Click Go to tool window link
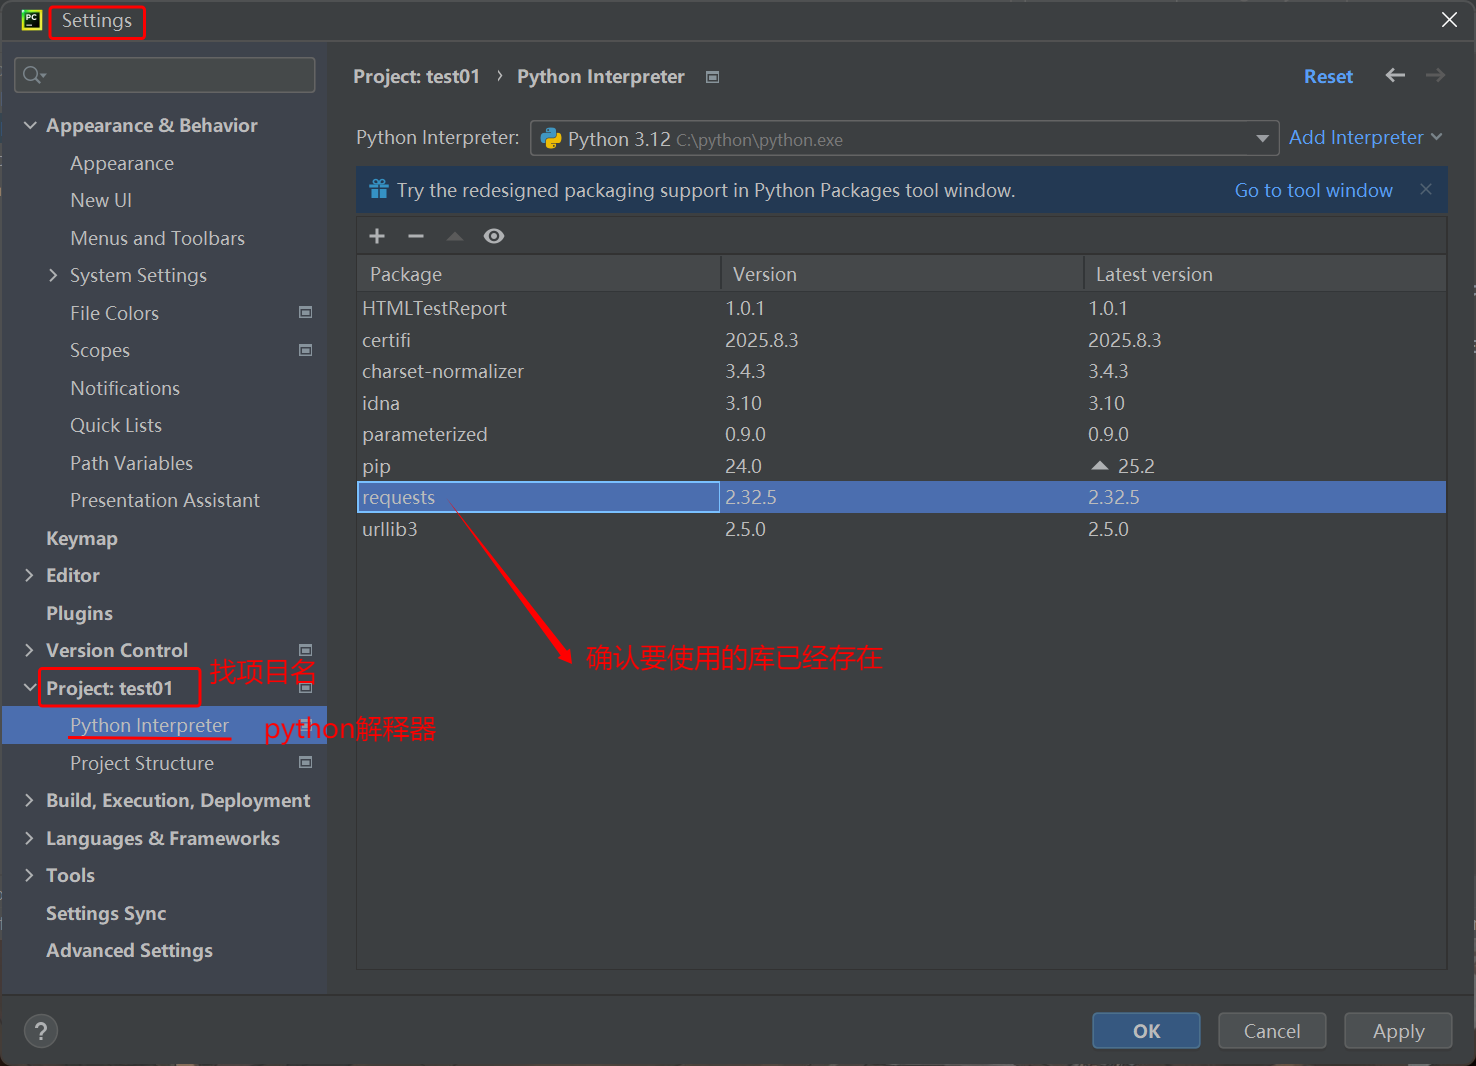The width and height of the screenshot is (1476, 1066). point(1313,190)
